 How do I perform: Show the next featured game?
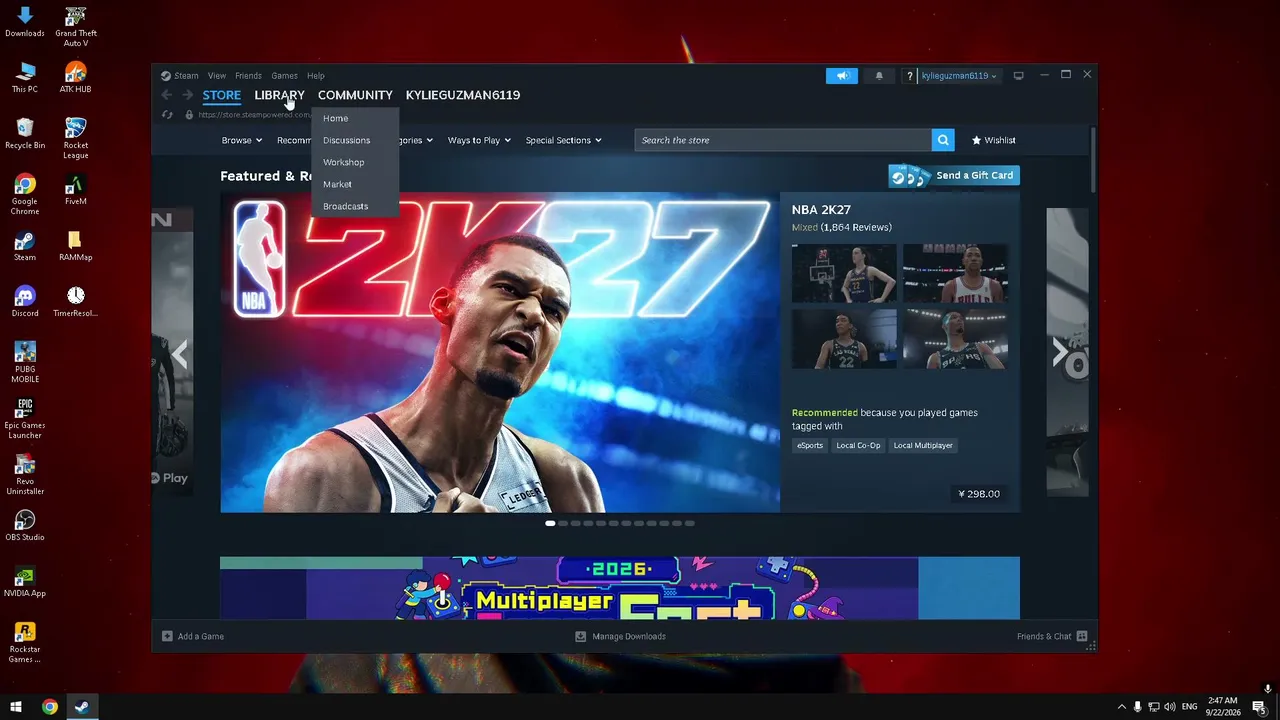(x=1060, y=352)
